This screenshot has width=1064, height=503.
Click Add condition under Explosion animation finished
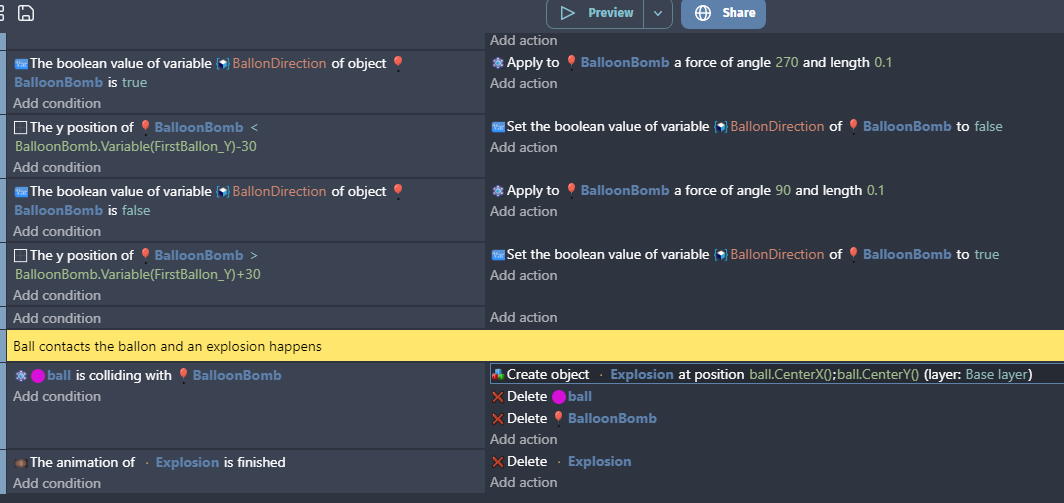click(57, 484)
